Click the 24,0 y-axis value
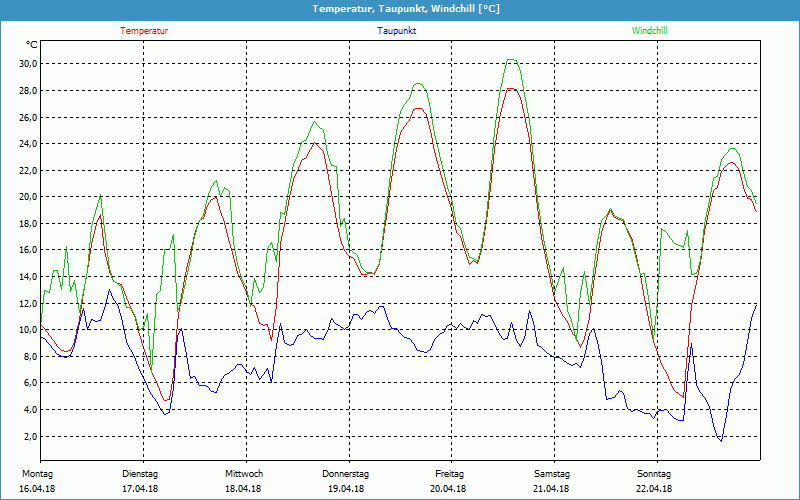The height and width of the screenshot is (500, 800). click(x=28, y=144)
